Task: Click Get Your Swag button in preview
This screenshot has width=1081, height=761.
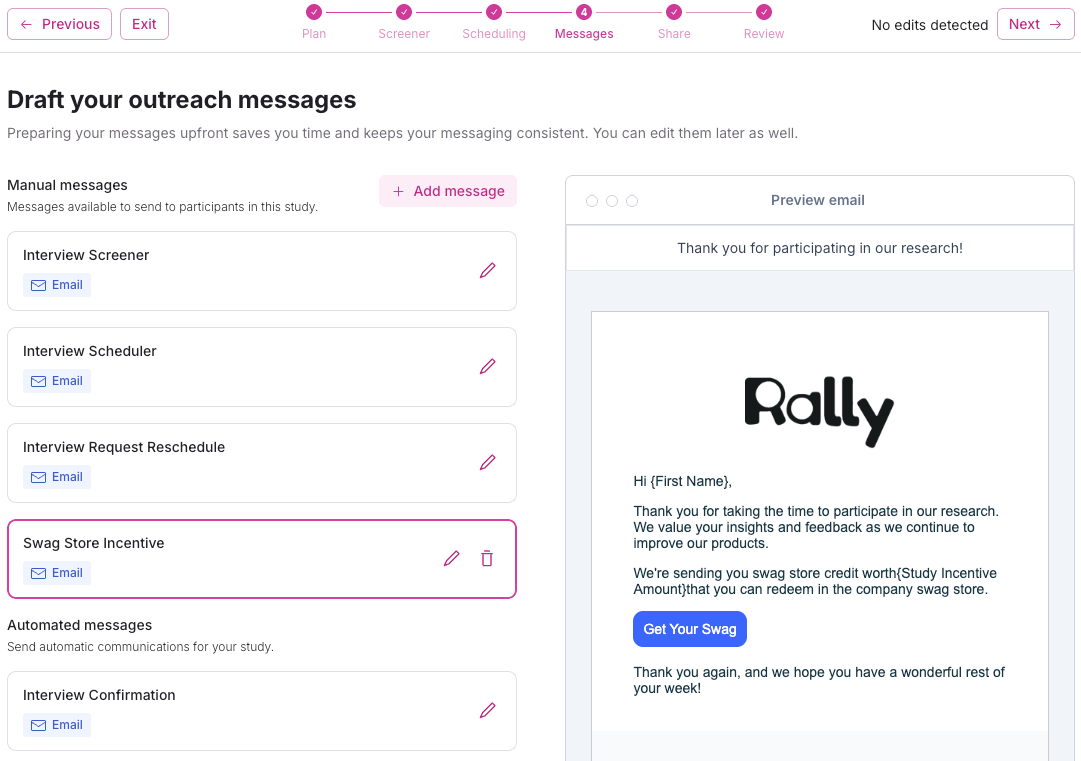Action: (690, 629)
